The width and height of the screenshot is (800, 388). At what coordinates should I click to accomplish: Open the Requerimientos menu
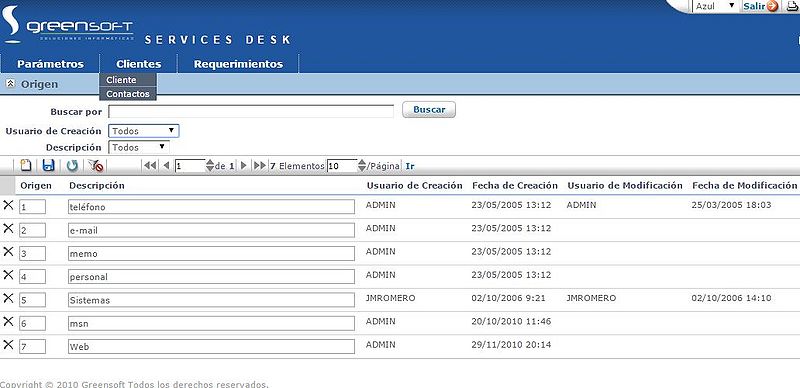(x=238, y=64)
